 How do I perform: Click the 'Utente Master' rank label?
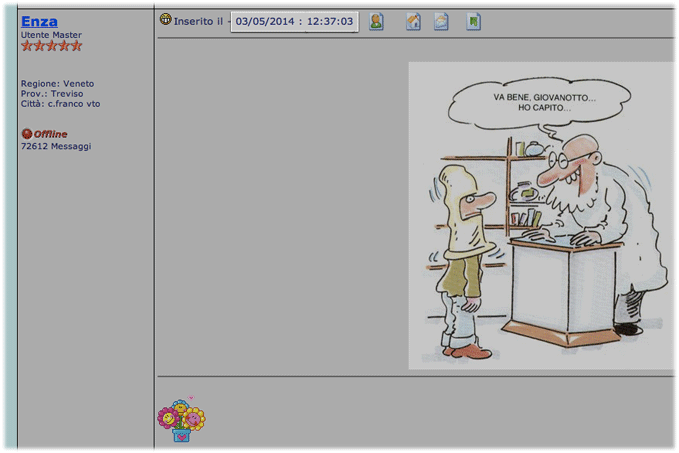51,35
